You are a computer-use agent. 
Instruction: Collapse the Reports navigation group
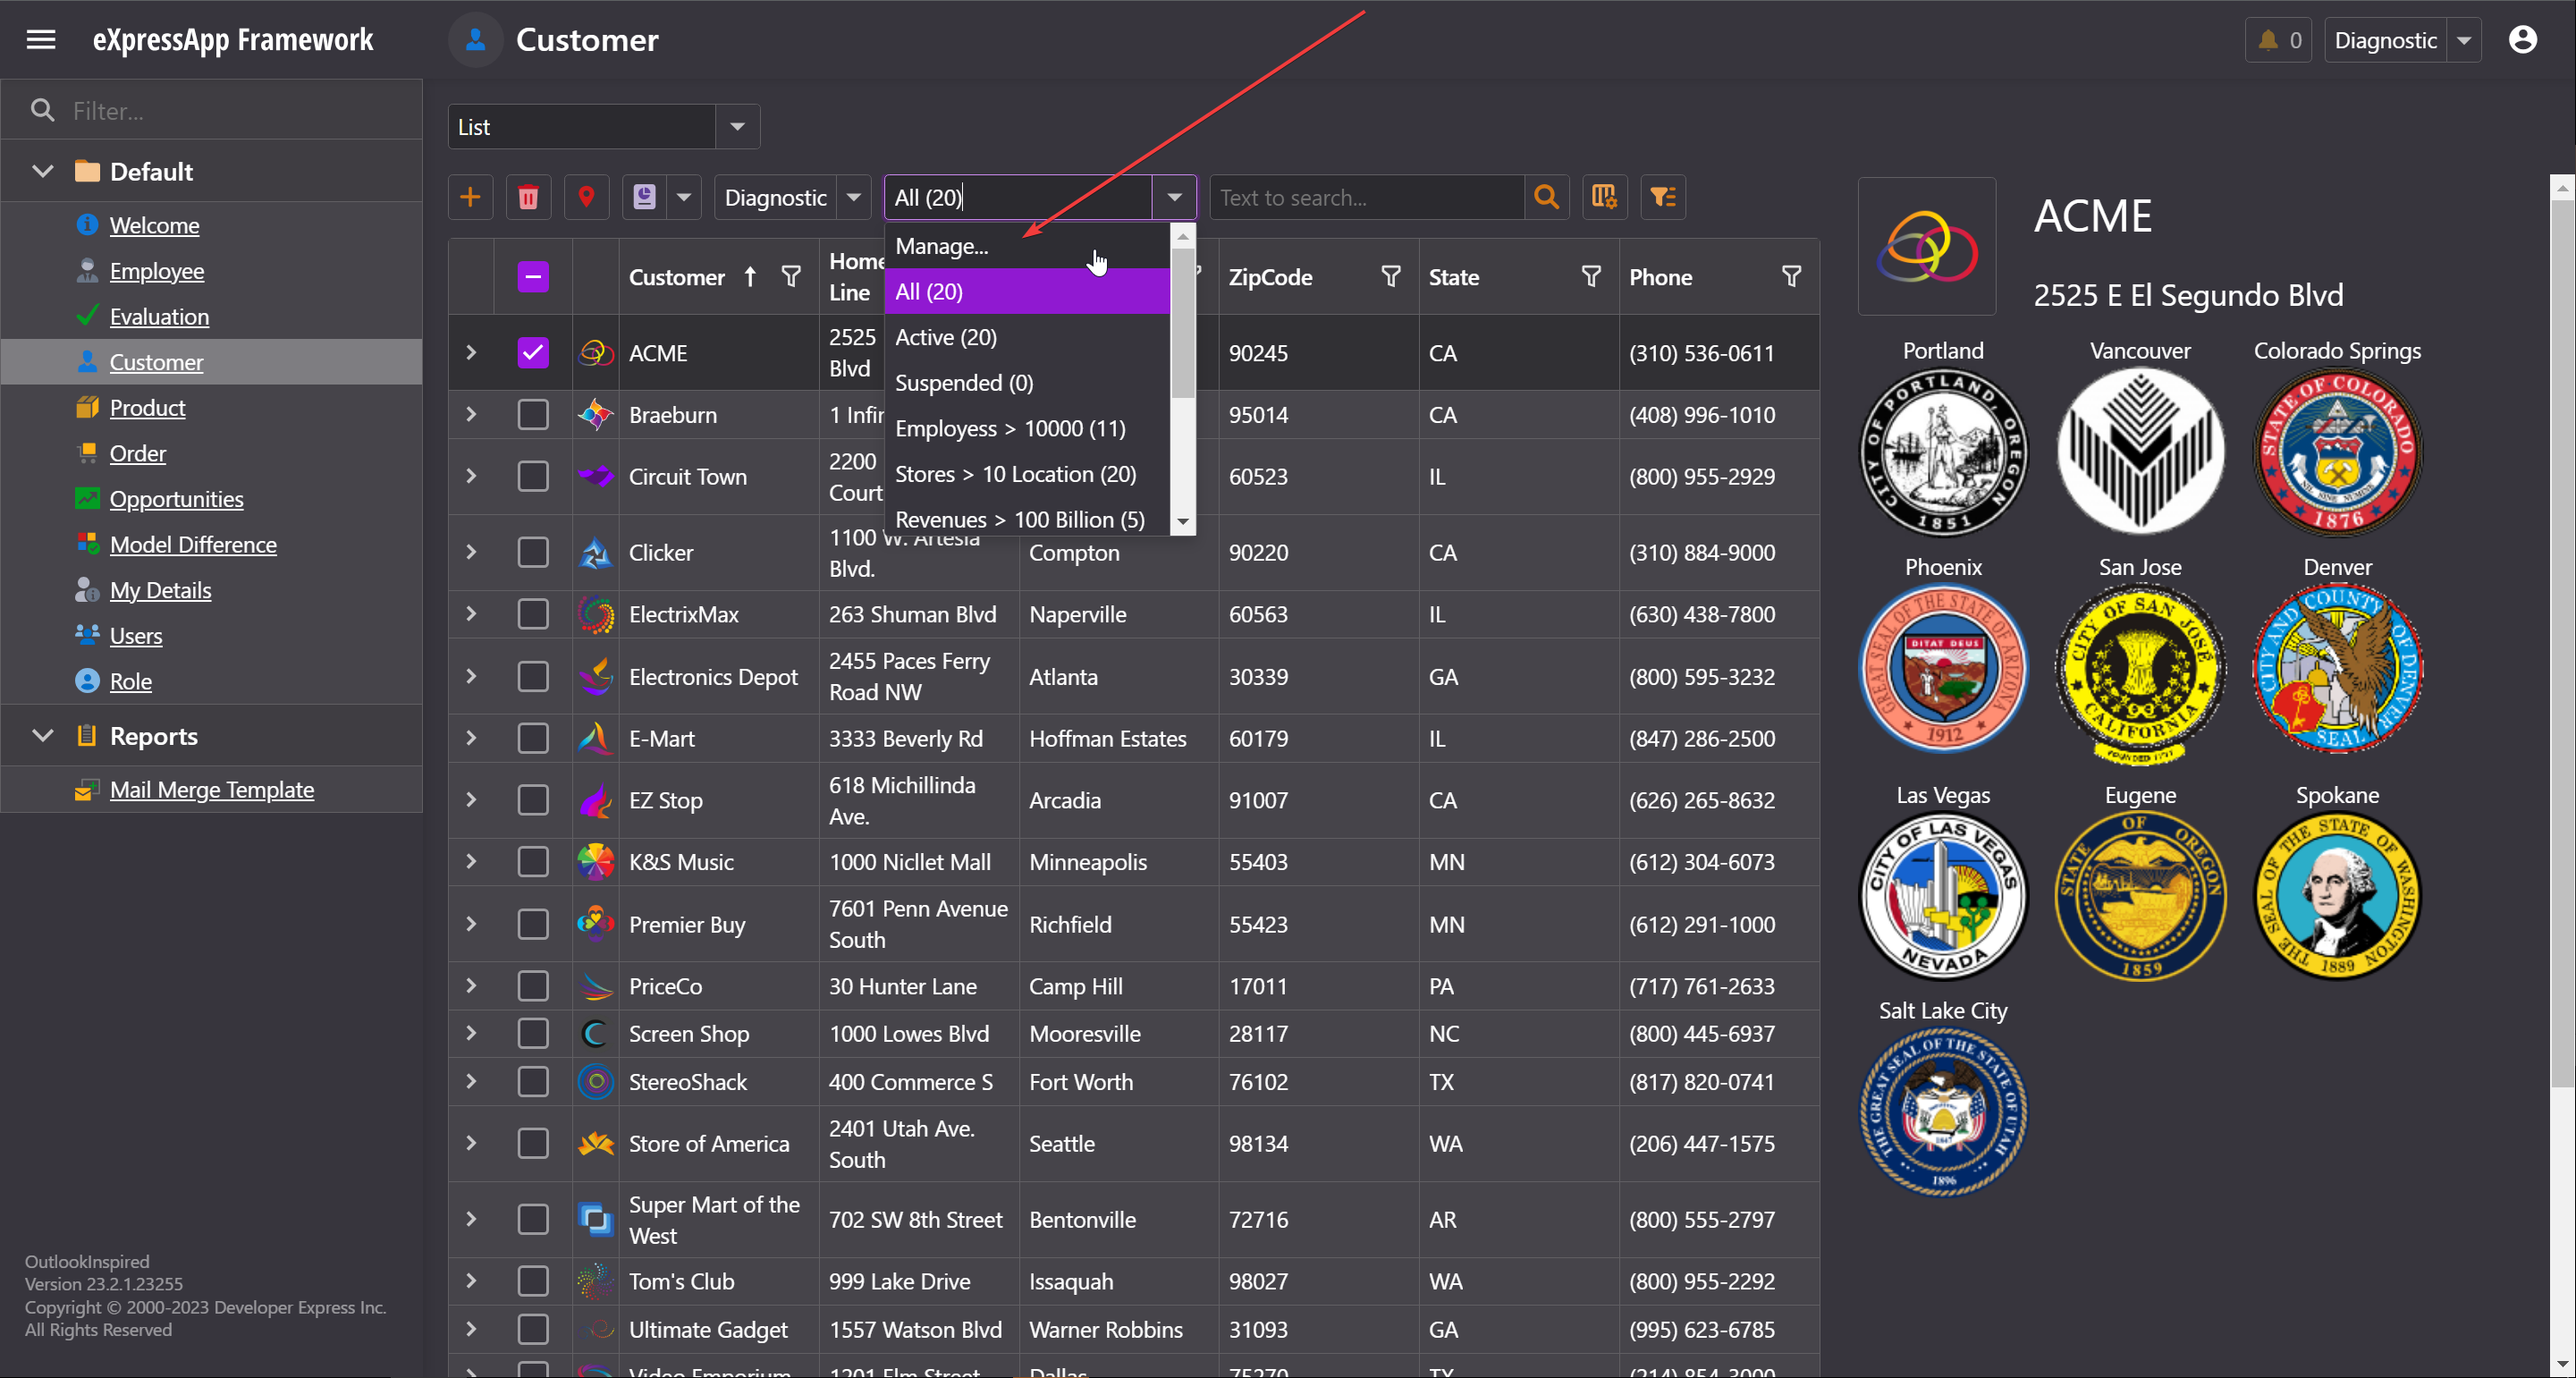pos(42,736)
